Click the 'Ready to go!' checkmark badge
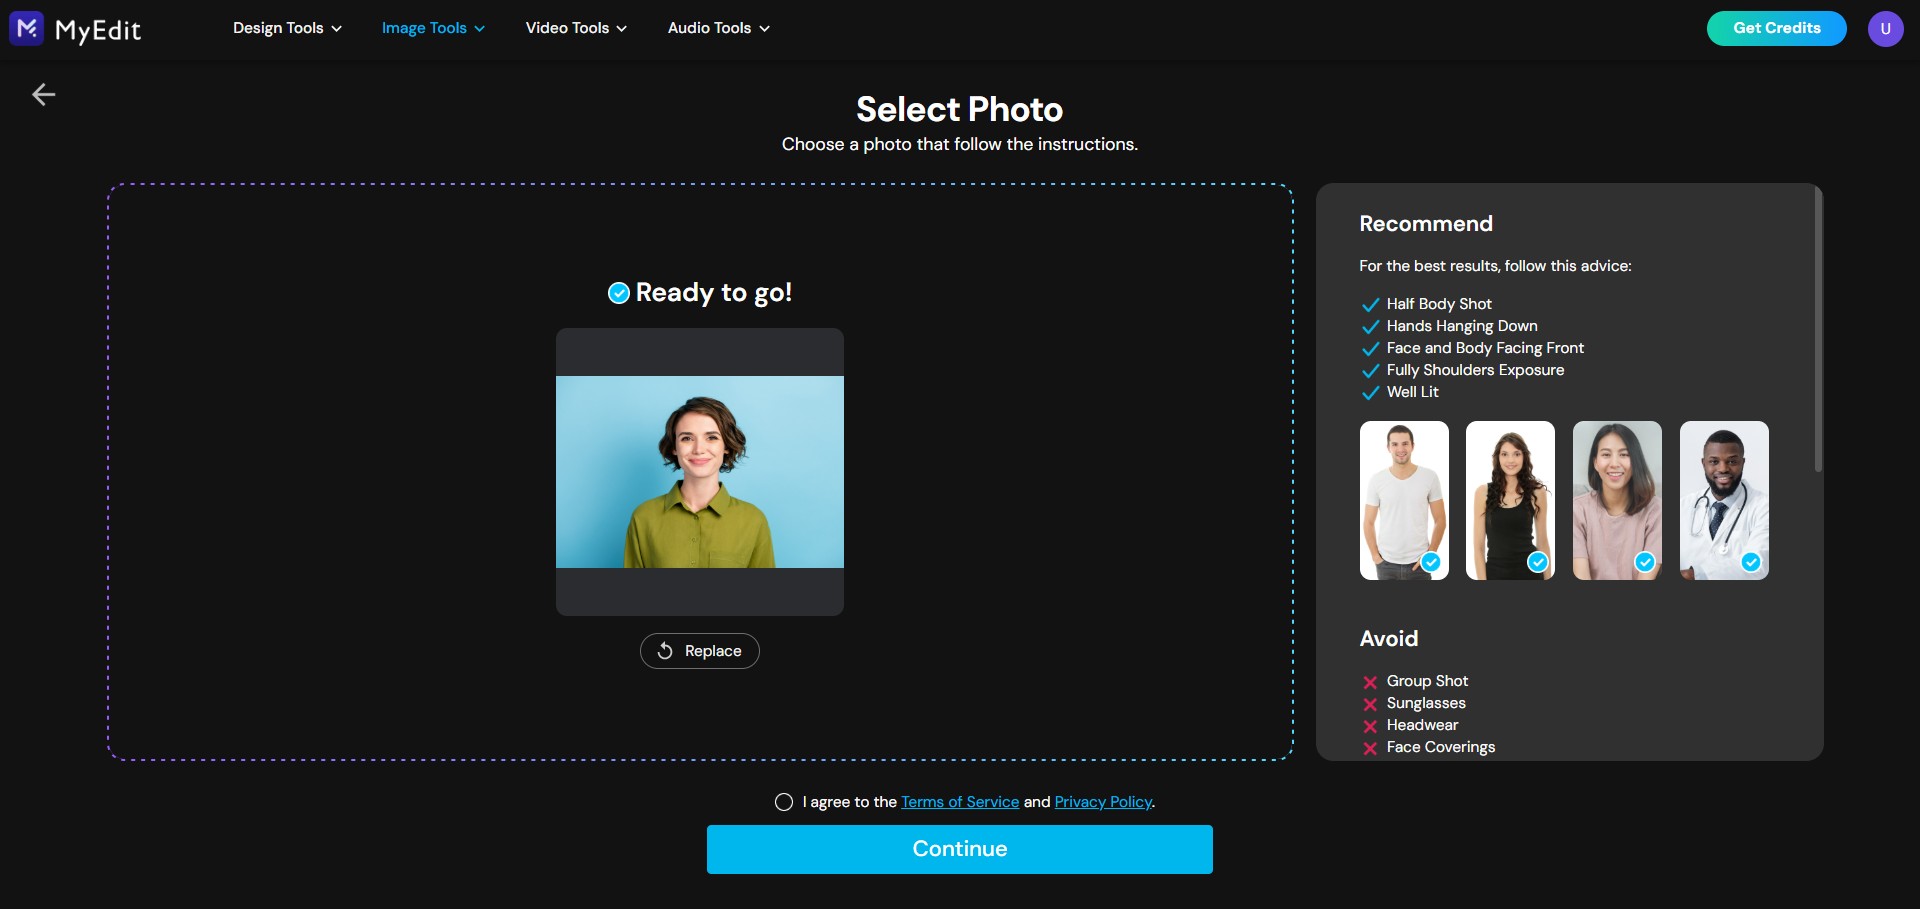The image size is (1920, 909). (618, 292)
